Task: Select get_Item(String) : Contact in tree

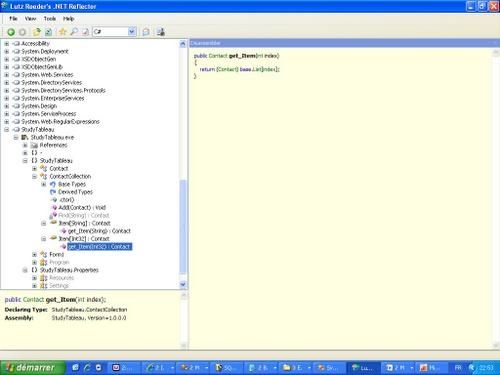Action: click(x=99, y=231)
